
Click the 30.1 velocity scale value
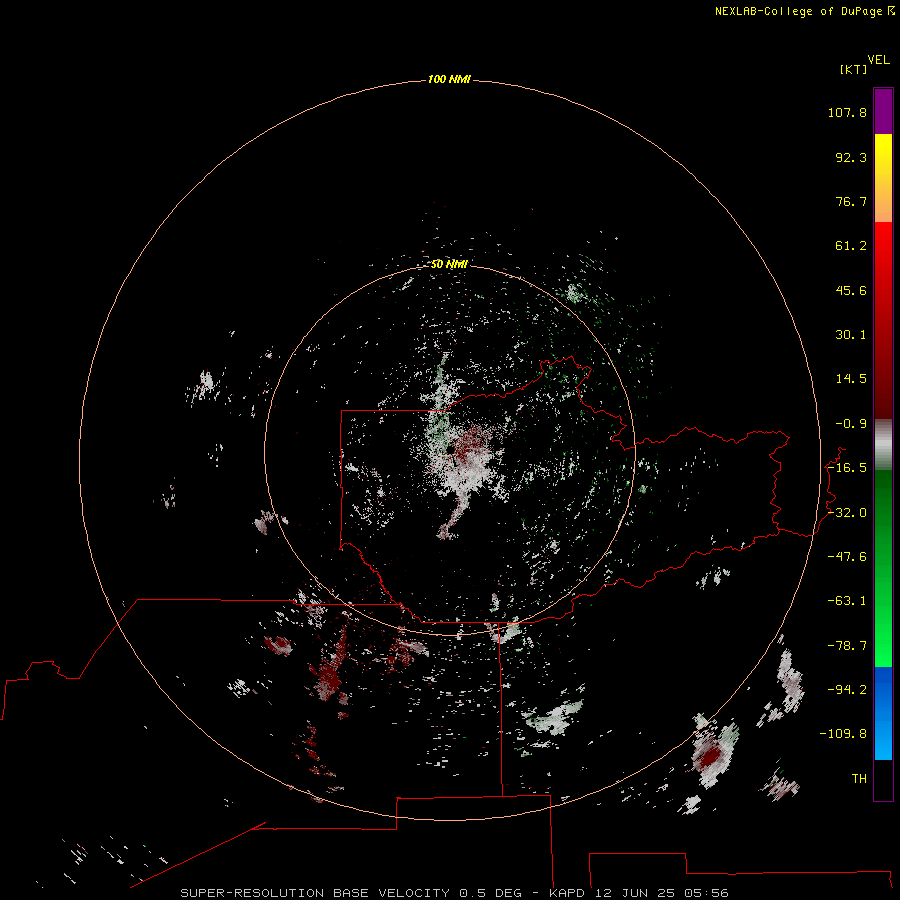tap(851, 335)
